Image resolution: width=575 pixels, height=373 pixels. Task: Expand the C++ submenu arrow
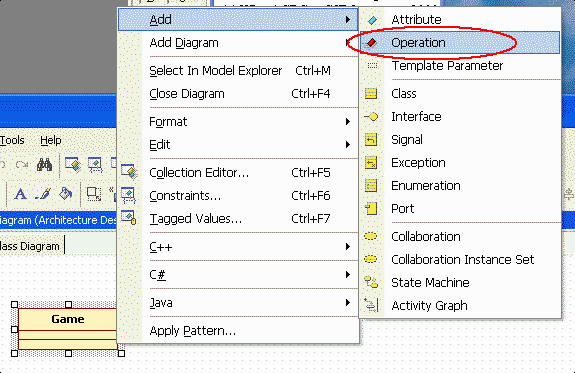tap(348, 246)
